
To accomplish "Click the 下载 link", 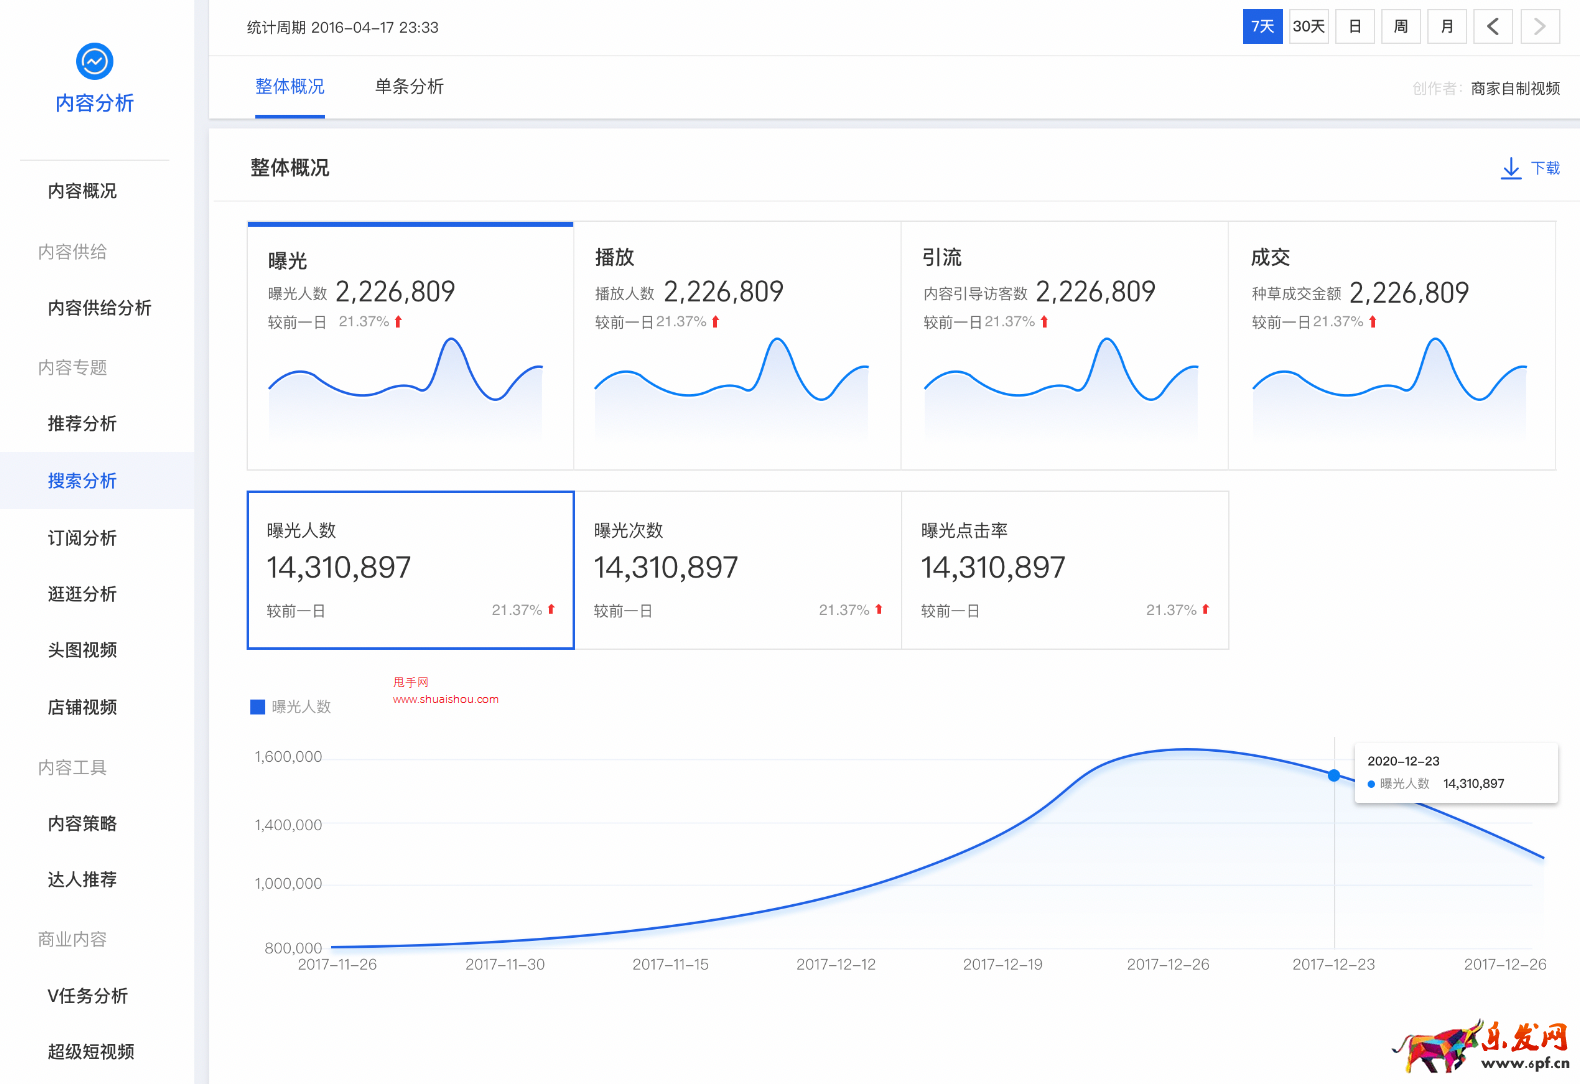I will click(x=1545, y=168).
